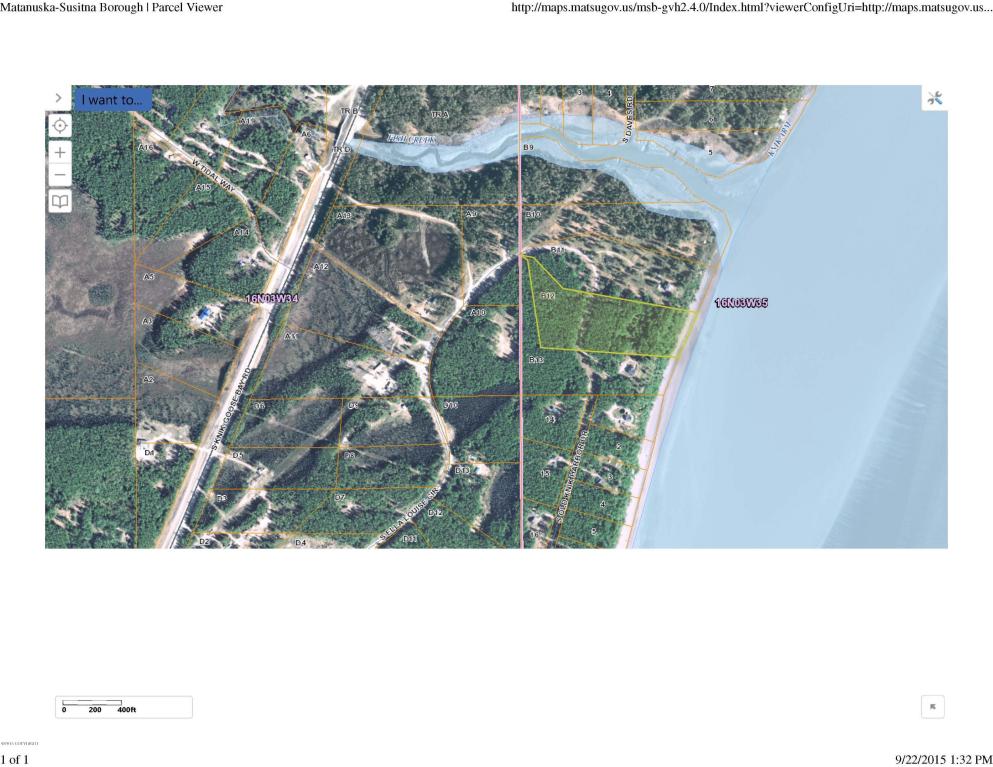This screenshot has height=767, width=993.
Task: Click the page header title 'Matanuska-Susitna Borough | Parcel Viewer'
Action: [x=111, y=8]
